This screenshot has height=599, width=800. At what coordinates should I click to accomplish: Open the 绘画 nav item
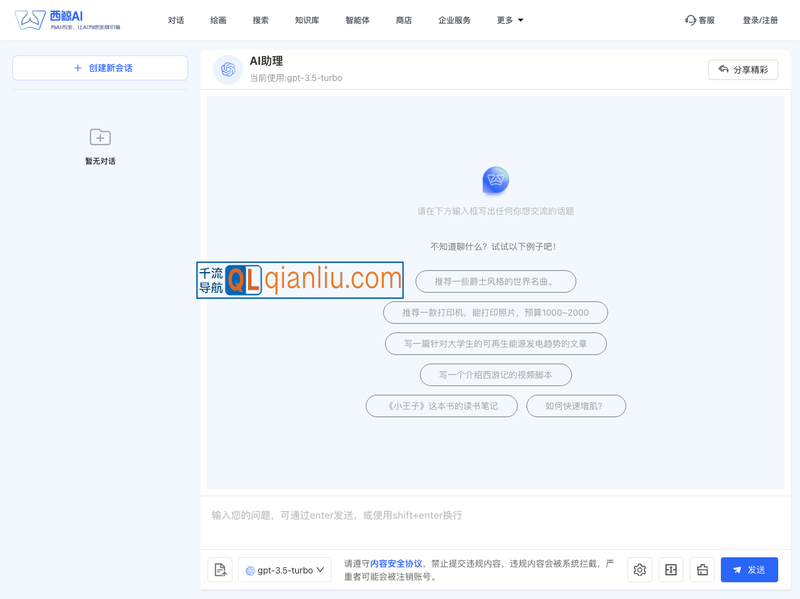(x=218, y=20)
